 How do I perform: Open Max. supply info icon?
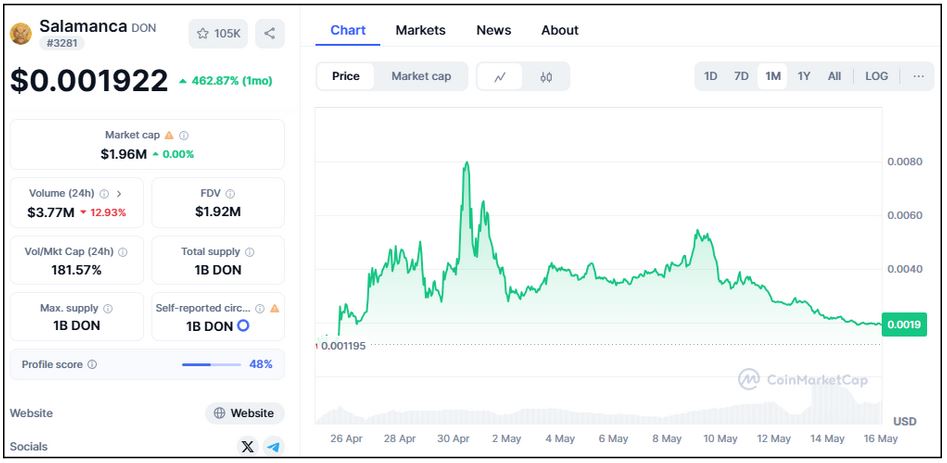[108, 308]
